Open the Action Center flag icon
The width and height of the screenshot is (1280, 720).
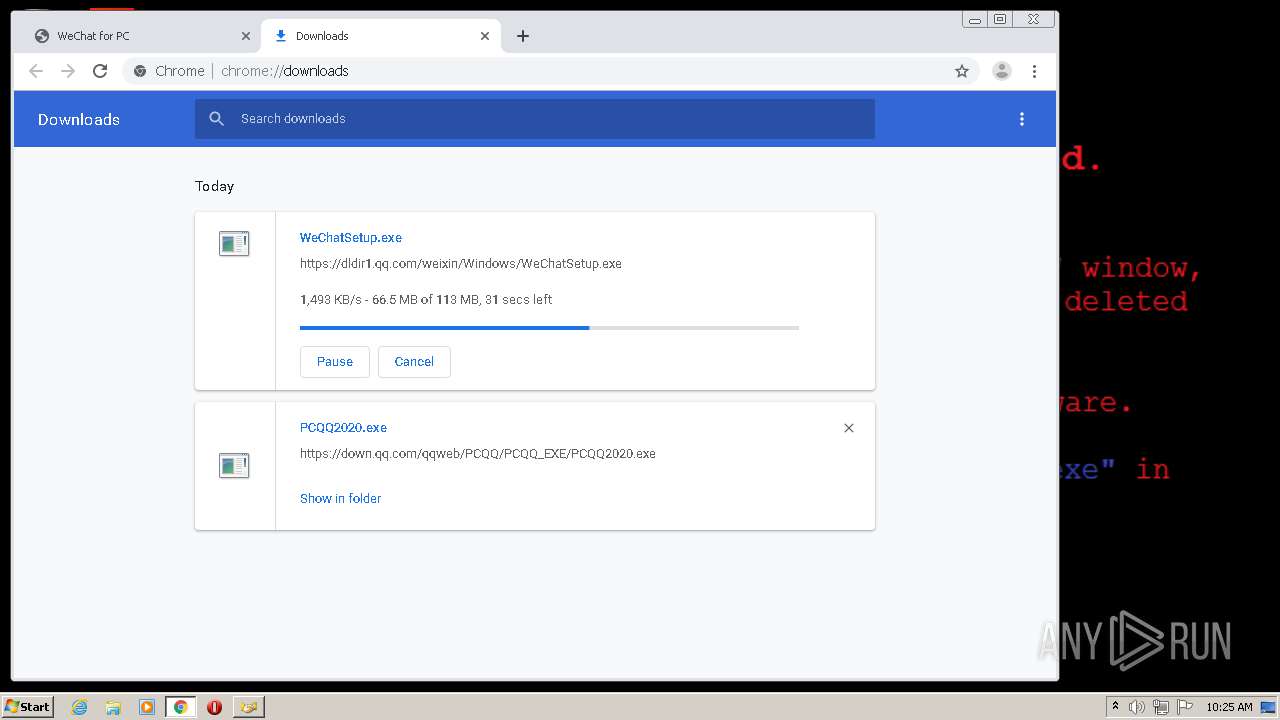1185,707
